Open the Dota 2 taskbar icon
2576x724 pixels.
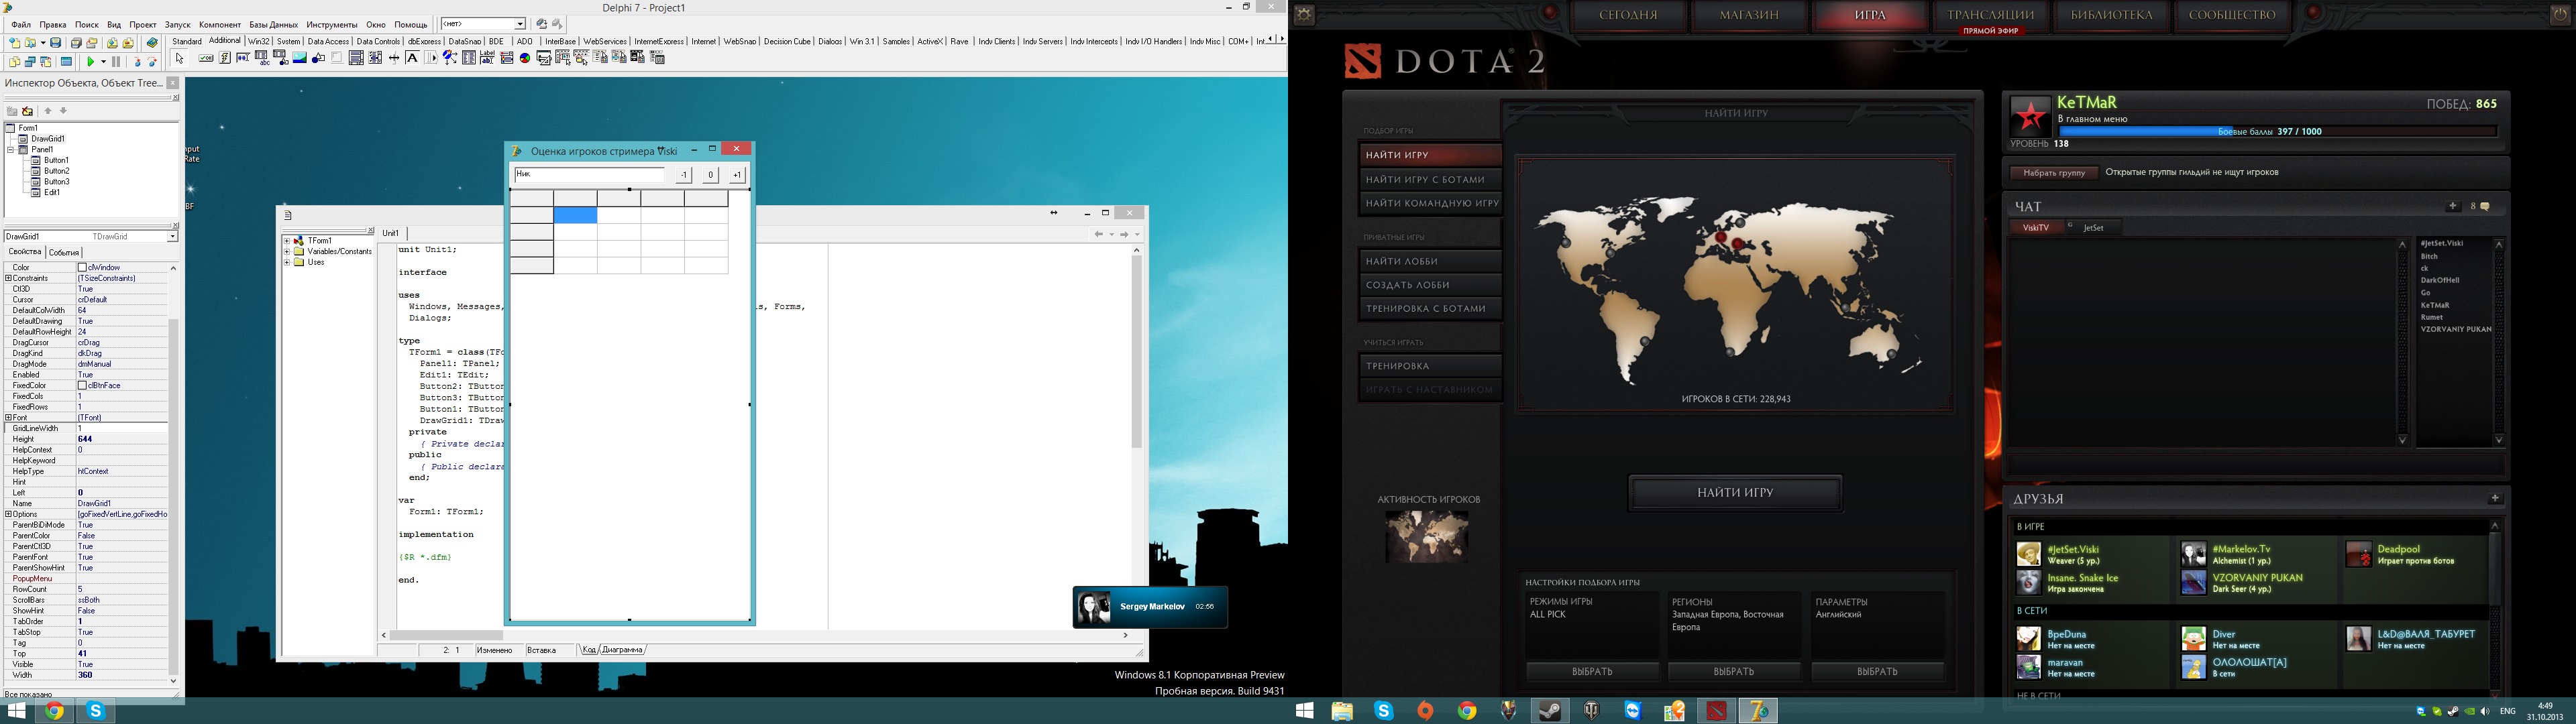1716,711
